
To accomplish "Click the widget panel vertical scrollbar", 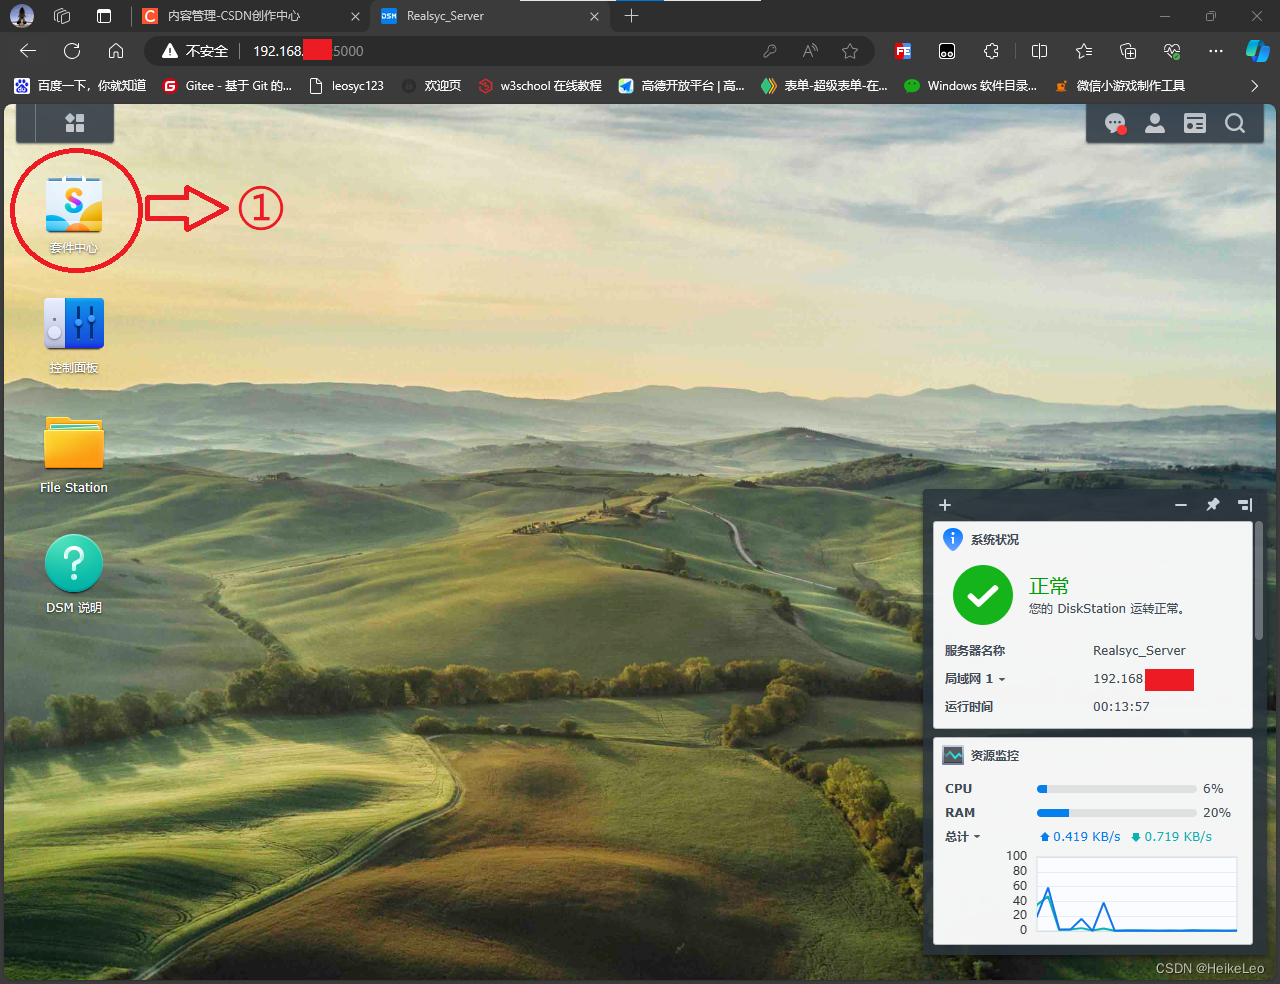I will point(1259,580).
